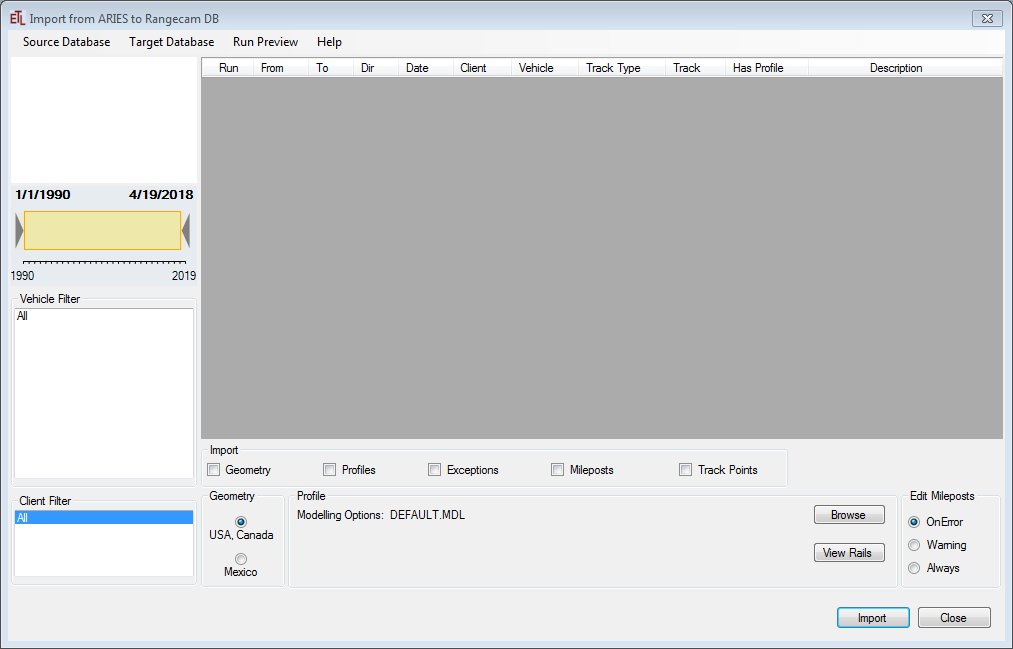Open the Source Database menu
1013x649 pixels.
(x=66, y=42)
